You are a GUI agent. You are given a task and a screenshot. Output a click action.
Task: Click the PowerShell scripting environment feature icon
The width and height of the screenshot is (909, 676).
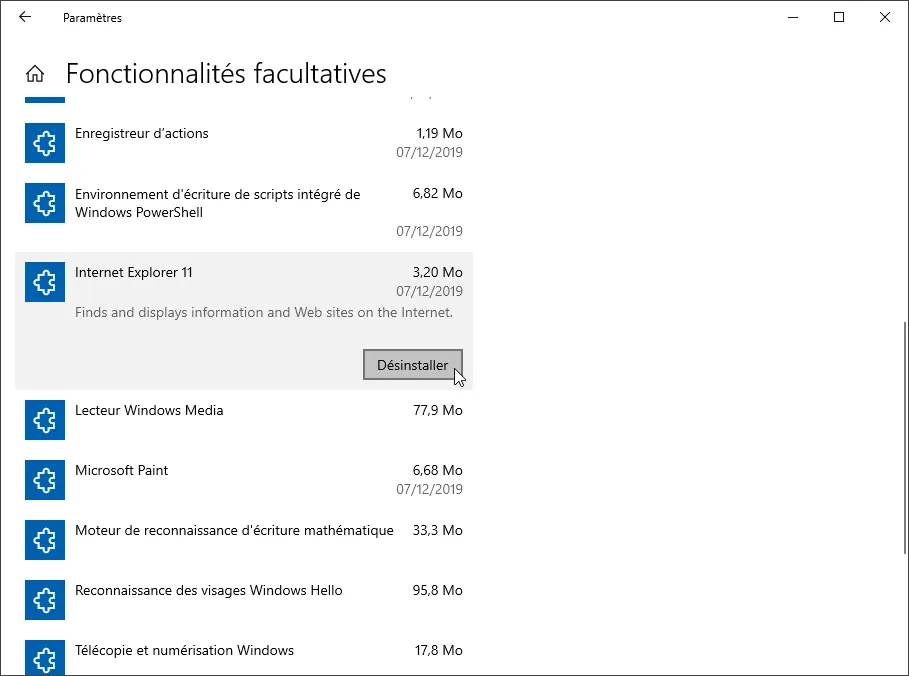click(x=44, y=203)
